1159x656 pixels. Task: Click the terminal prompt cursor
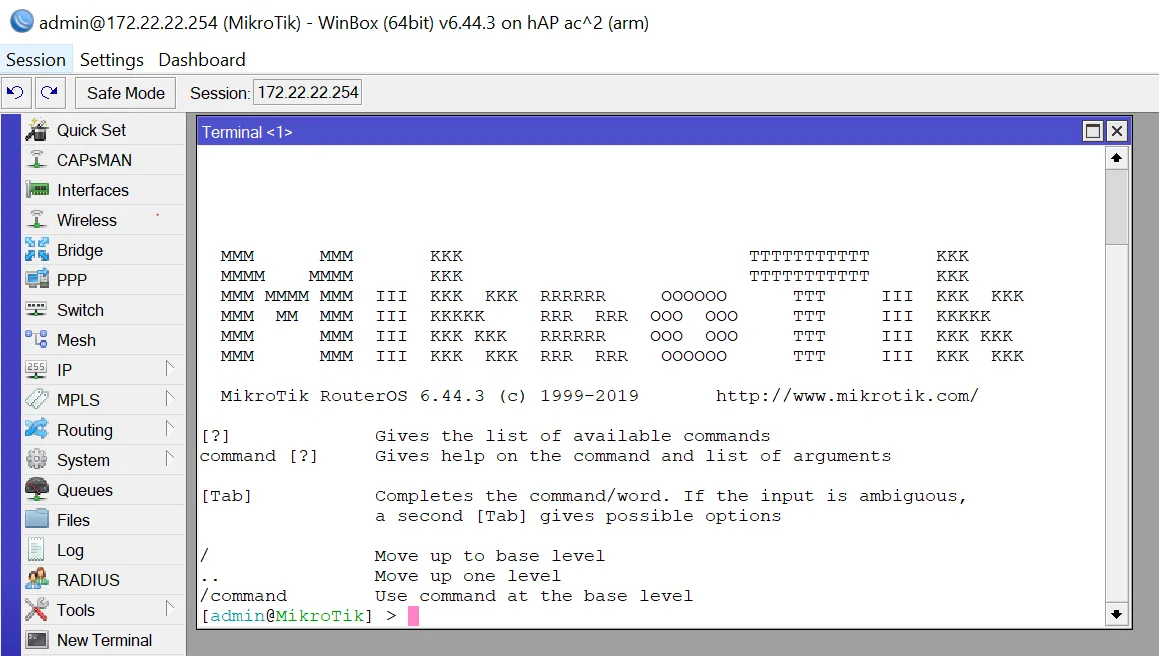click(413, 615)
